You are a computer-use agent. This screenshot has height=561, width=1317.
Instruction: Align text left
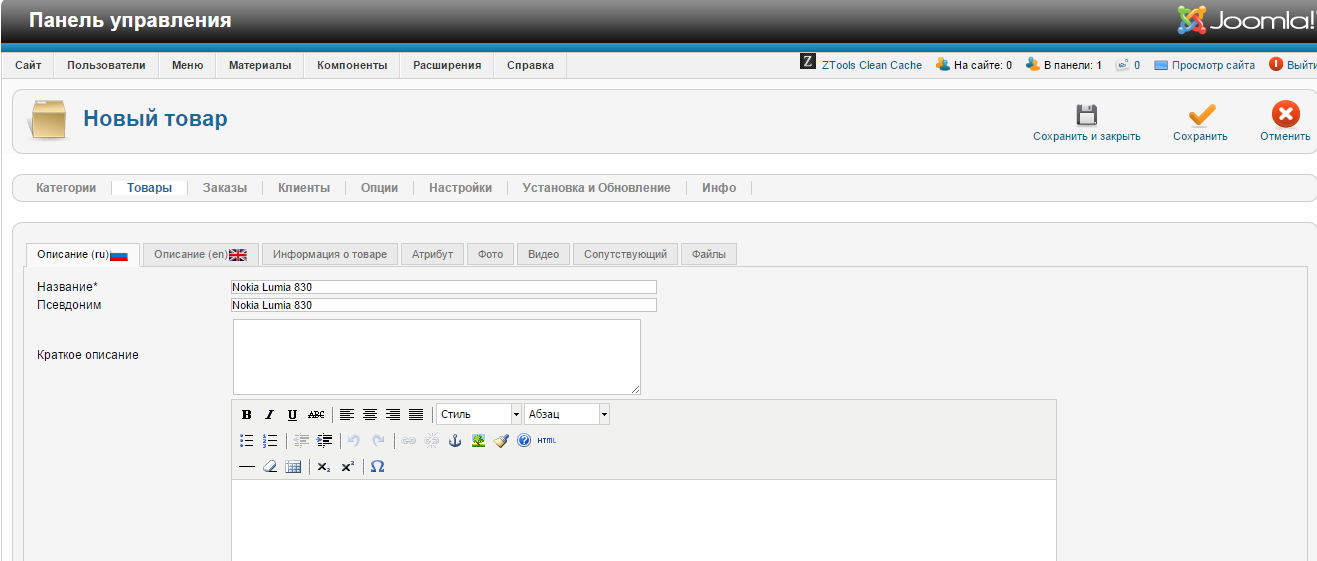347,414
